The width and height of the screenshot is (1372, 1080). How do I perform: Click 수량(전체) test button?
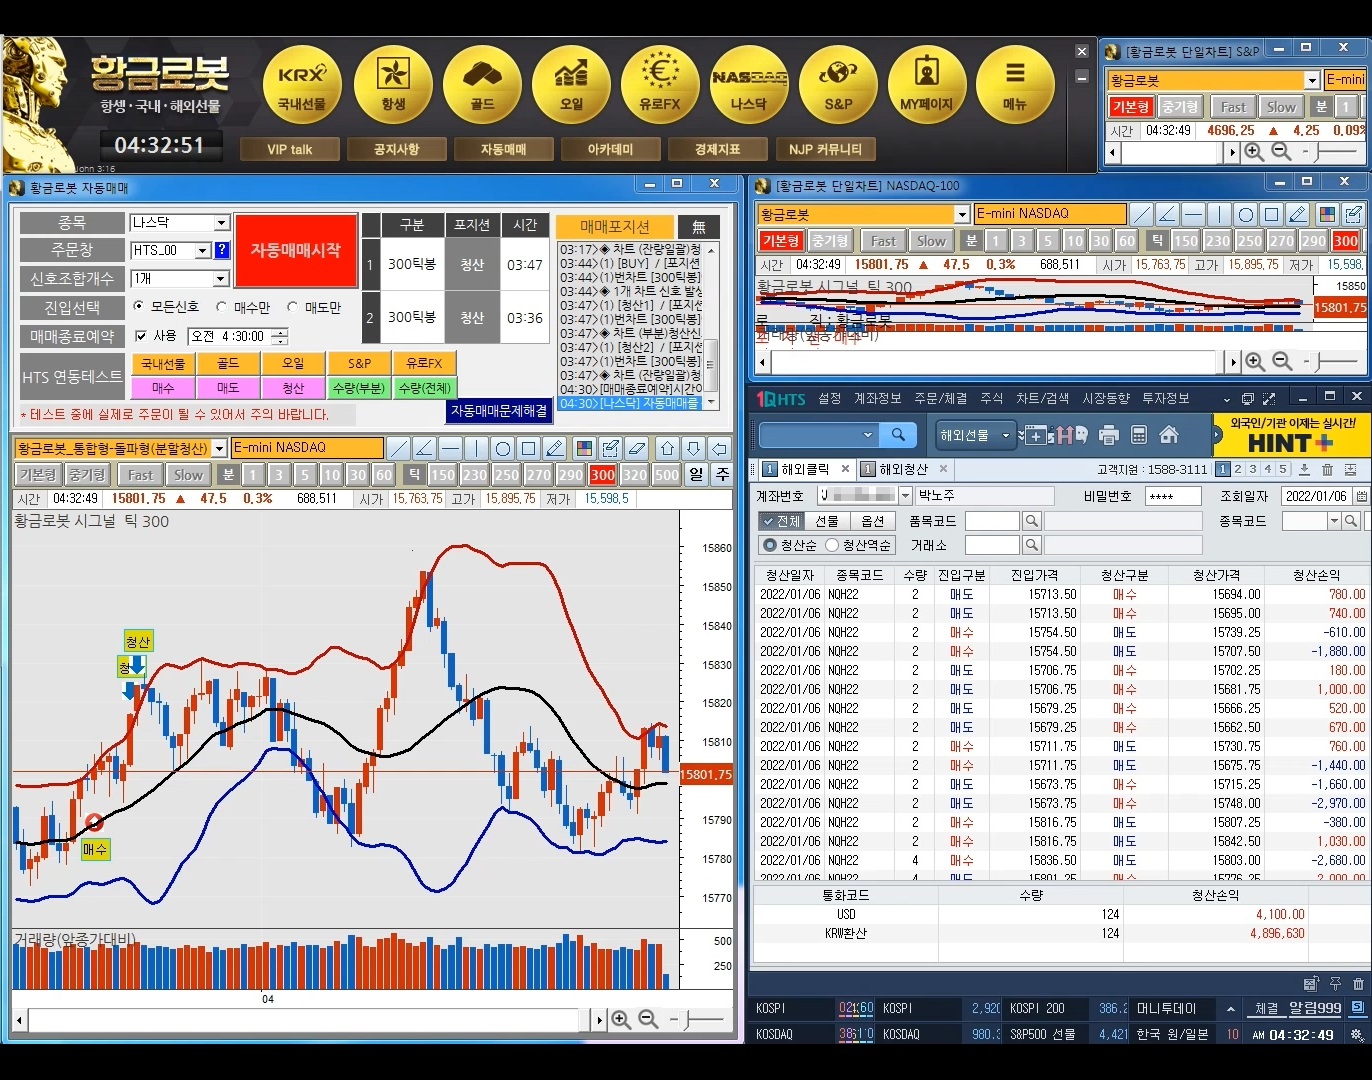[424, 388]
